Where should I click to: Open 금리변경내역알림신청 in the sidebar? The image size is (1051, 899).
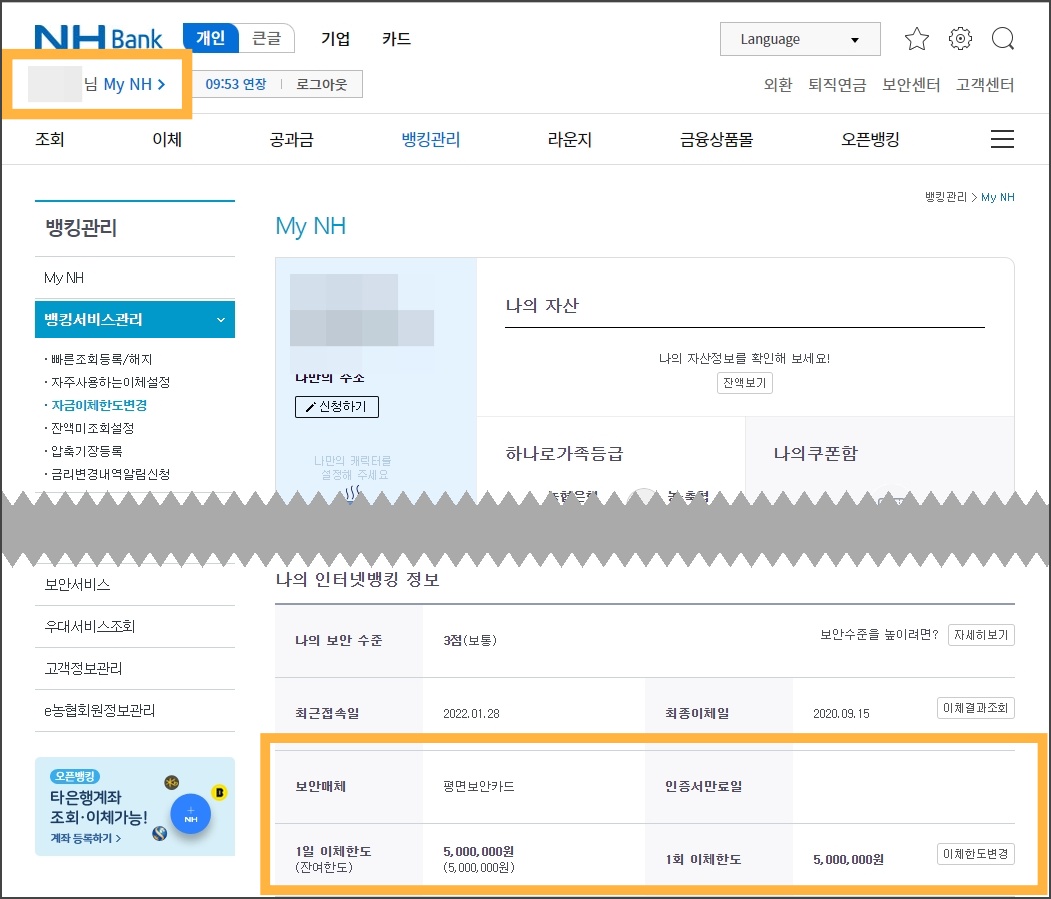click(111, 474)
